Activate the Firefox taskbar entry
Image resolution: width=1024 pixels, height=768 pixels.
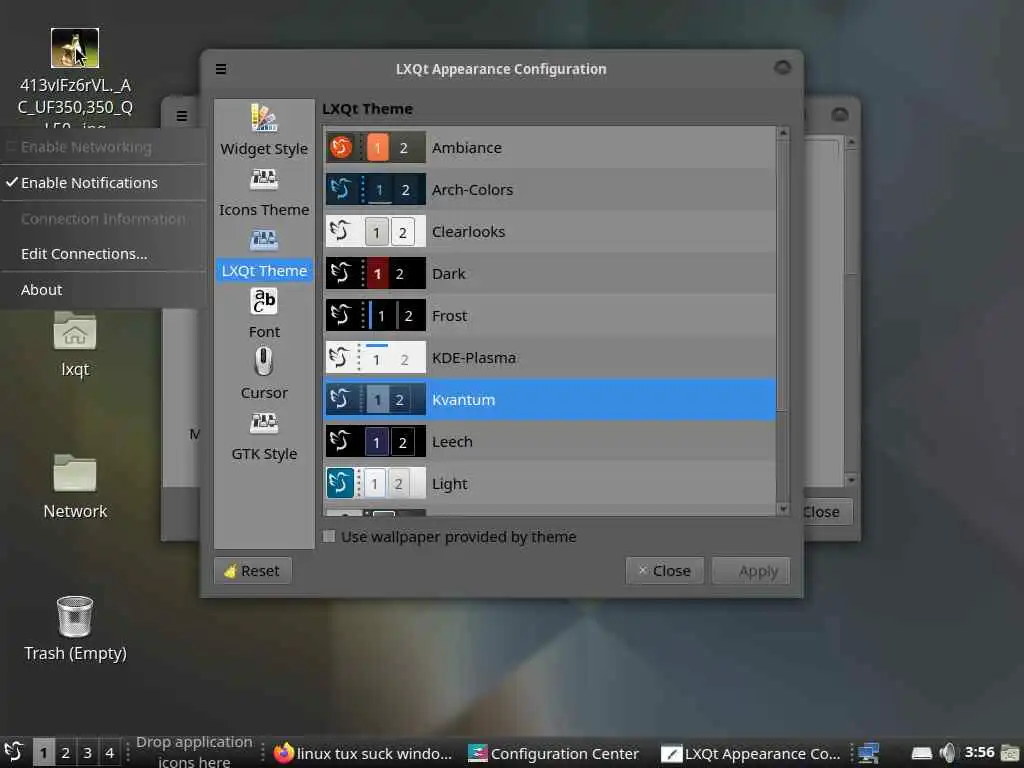pos(363,753)
